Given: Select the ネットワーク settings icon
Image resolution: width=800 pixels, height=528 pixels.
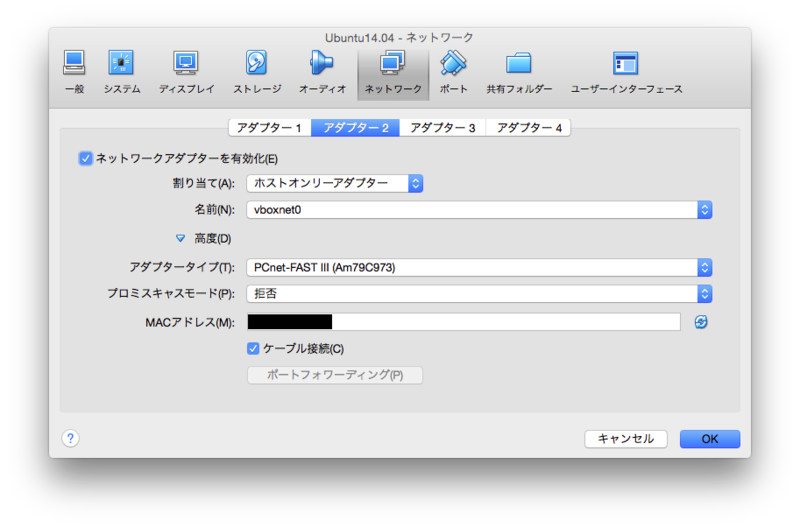Looking at the screenshot, I should pos(393,74).
